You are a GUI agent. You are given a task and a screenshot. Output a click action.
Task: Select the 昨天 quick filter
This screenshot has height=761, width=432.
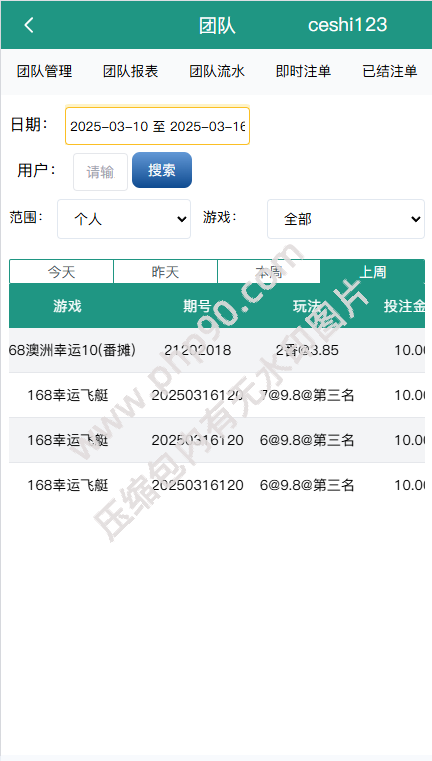click(x=165, y=272)
